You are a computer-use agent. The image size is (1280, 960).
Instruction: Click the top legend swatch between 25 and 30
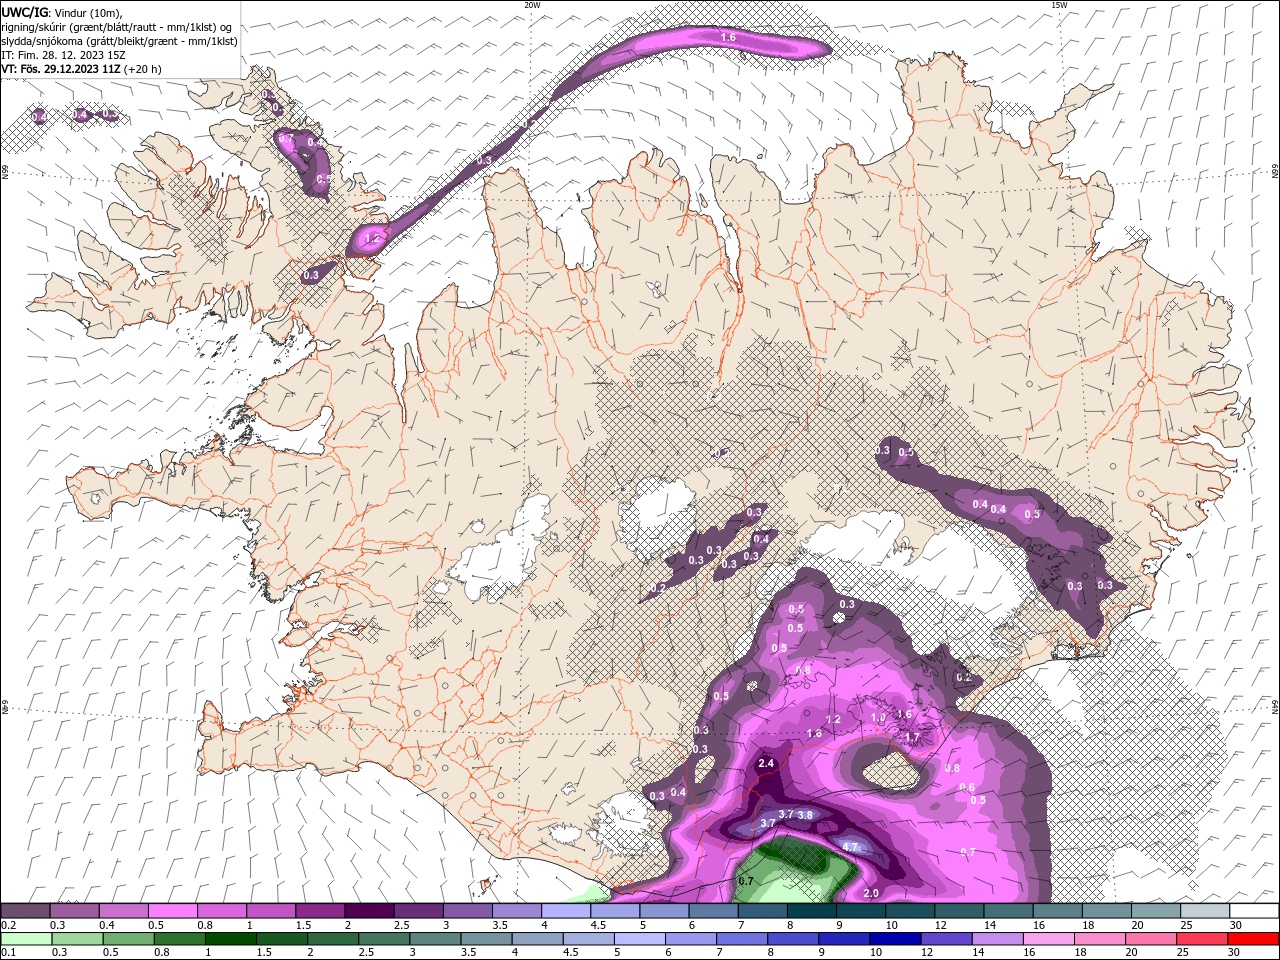(x=1205, y=911)
